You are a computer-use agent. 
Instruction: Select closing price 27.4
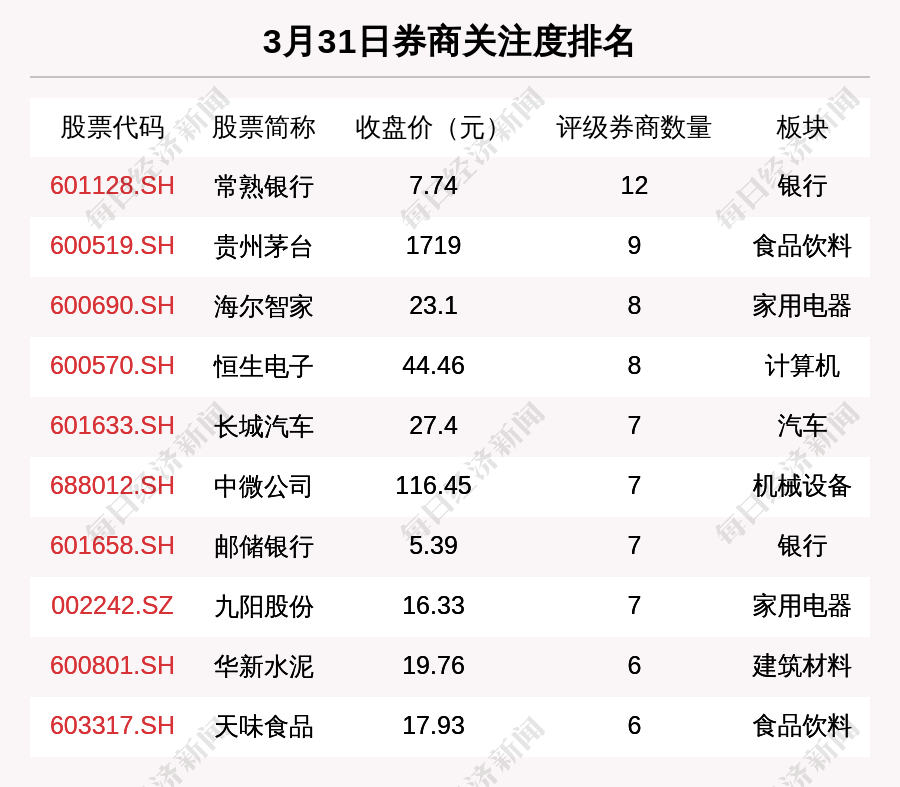coord(433,426)
